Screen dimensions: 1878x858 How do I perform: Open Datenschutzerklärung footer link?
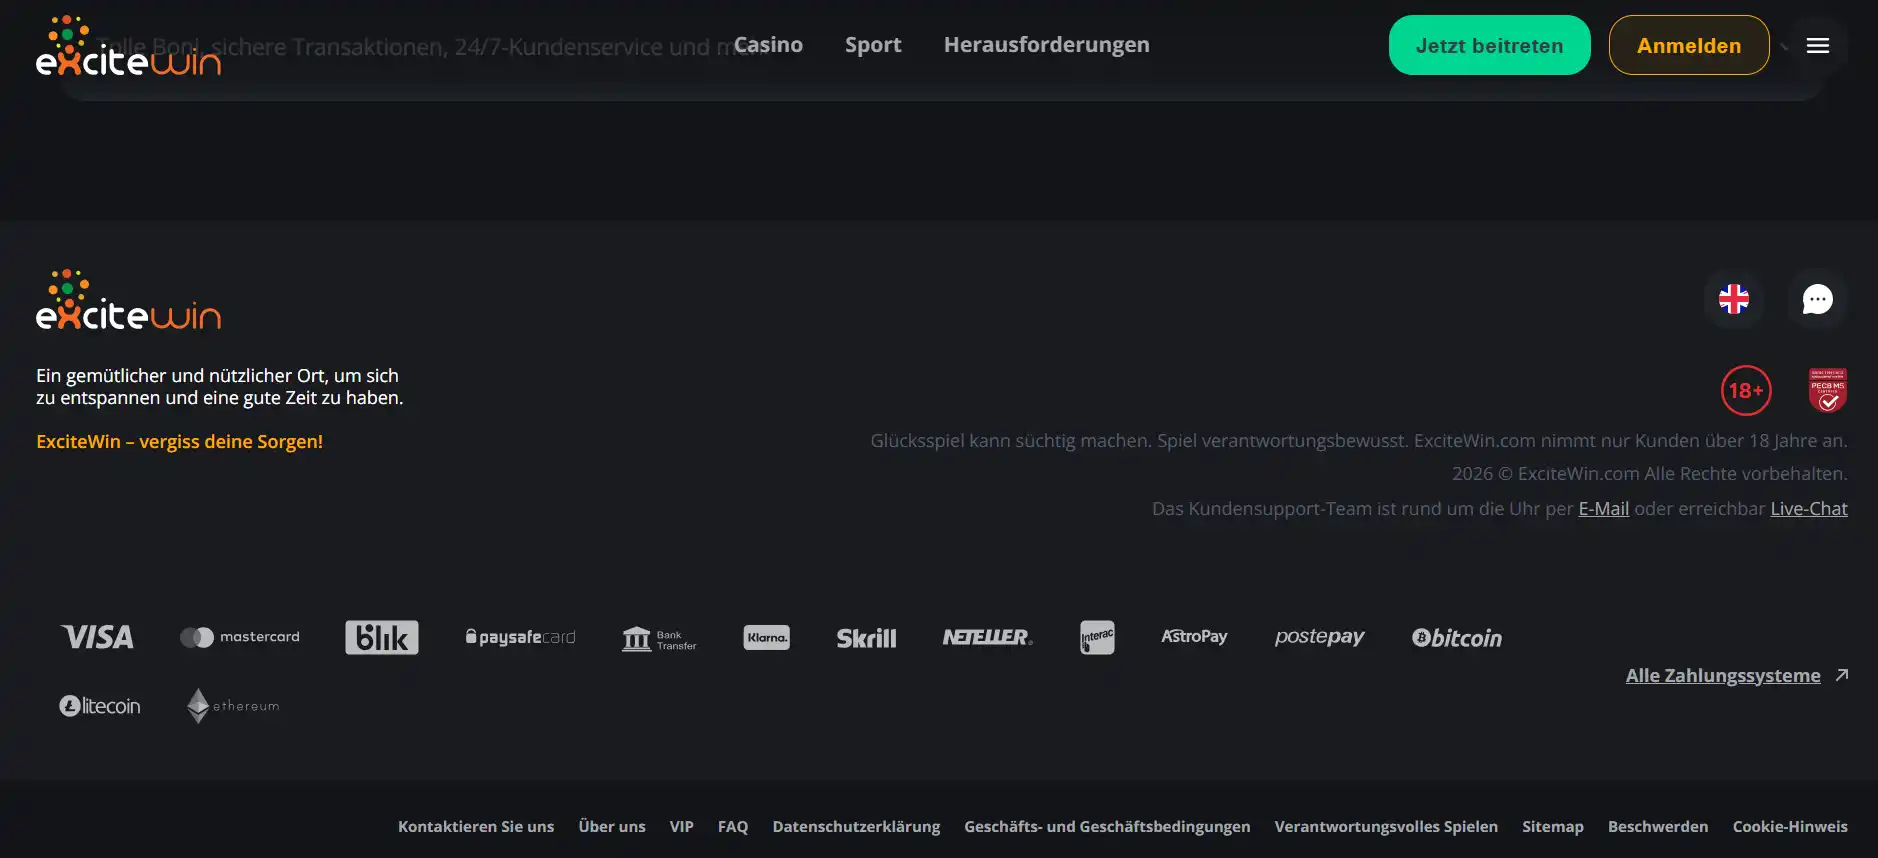click(856, 827)
